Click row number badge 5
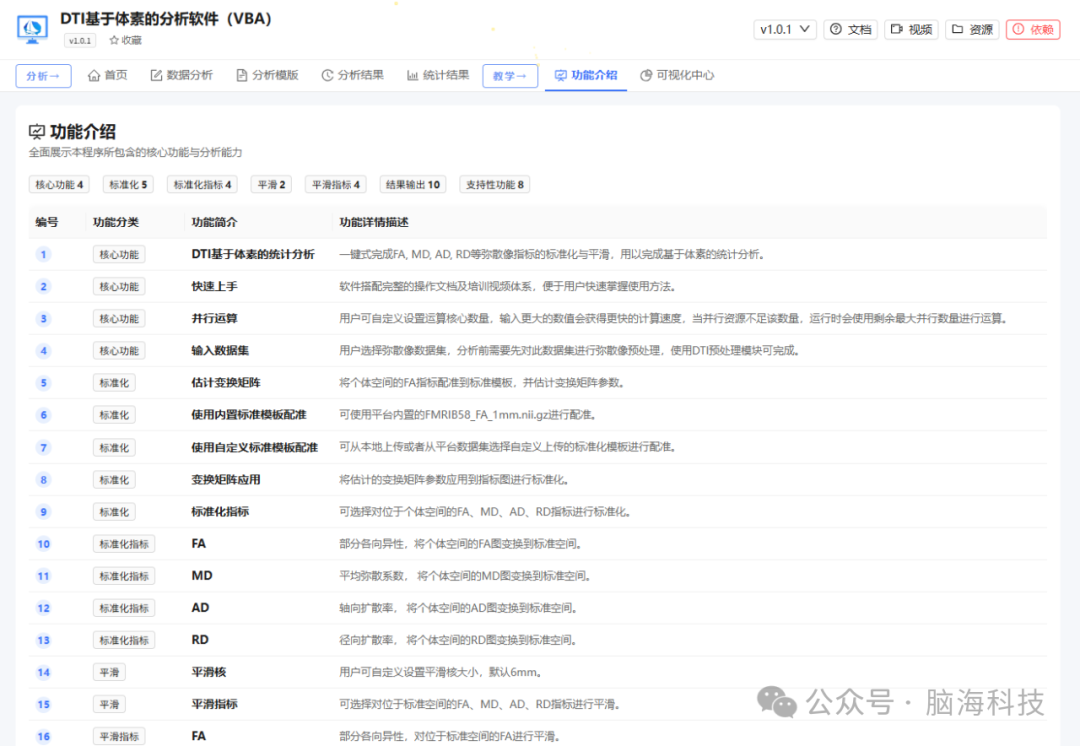 click(x=43, y=383)
